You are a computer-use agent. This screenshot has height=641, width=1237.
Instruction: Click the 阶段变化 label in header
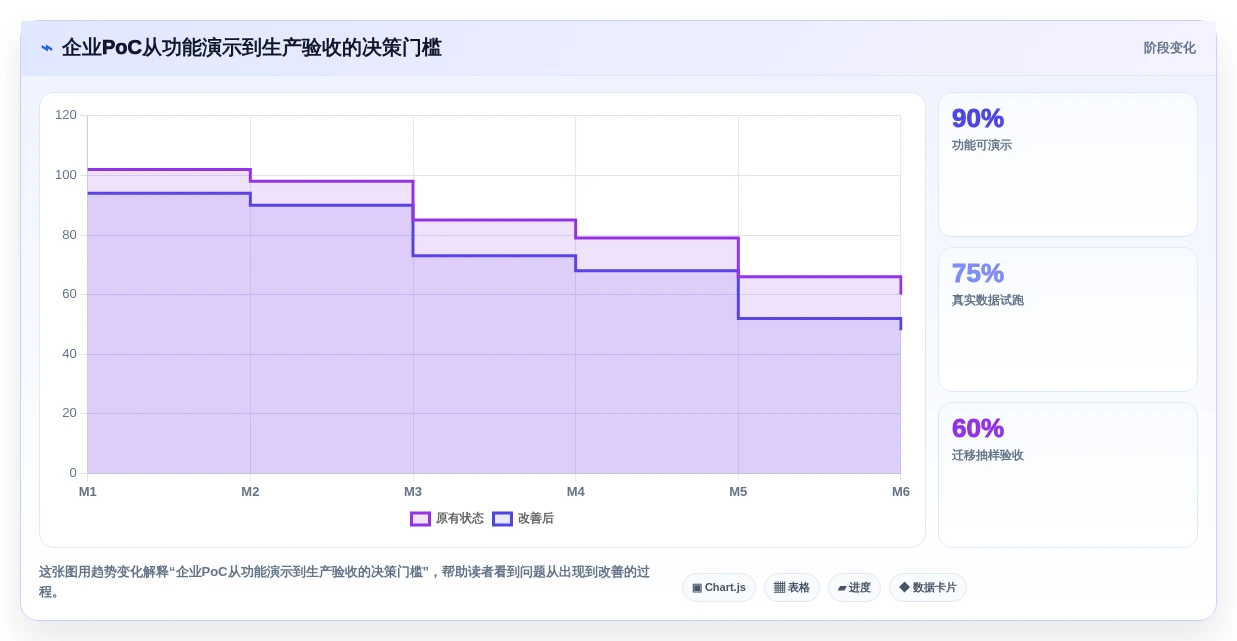1170,48
